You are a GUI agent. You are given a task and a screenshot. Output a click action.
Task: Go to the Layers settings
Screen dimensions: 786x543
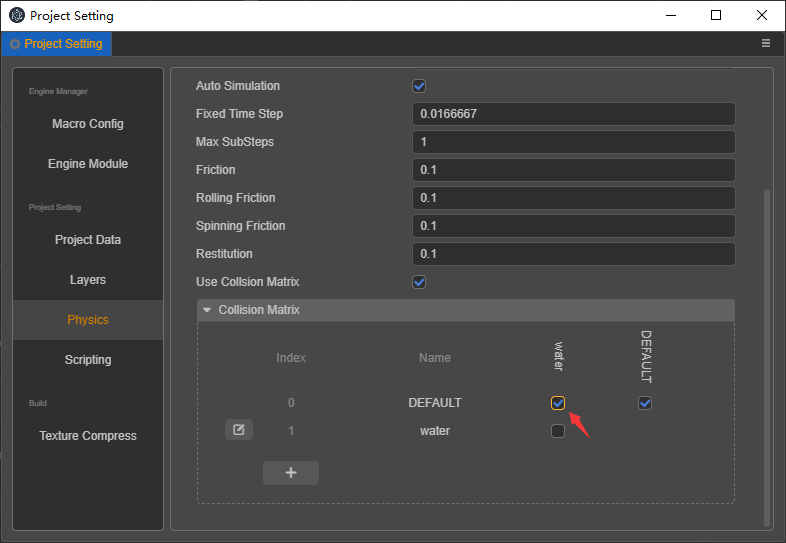pyautogui.click(x=88, y=280)
